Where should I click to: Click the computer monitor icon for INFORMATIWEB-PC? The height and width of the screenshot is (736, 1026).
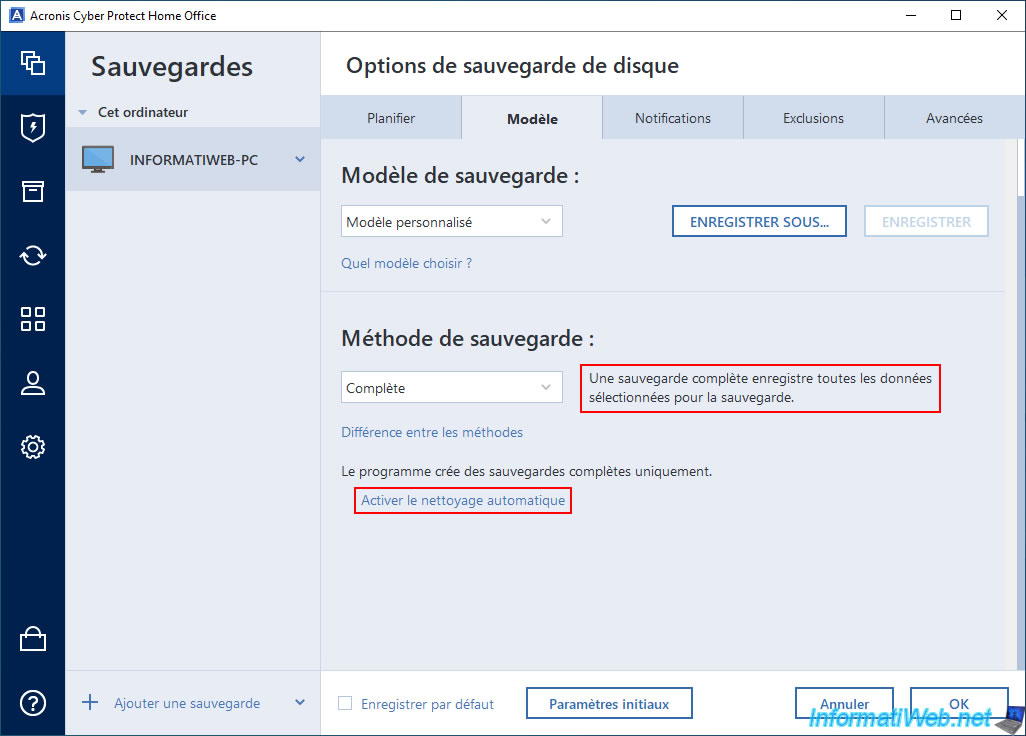coord(98,159)
